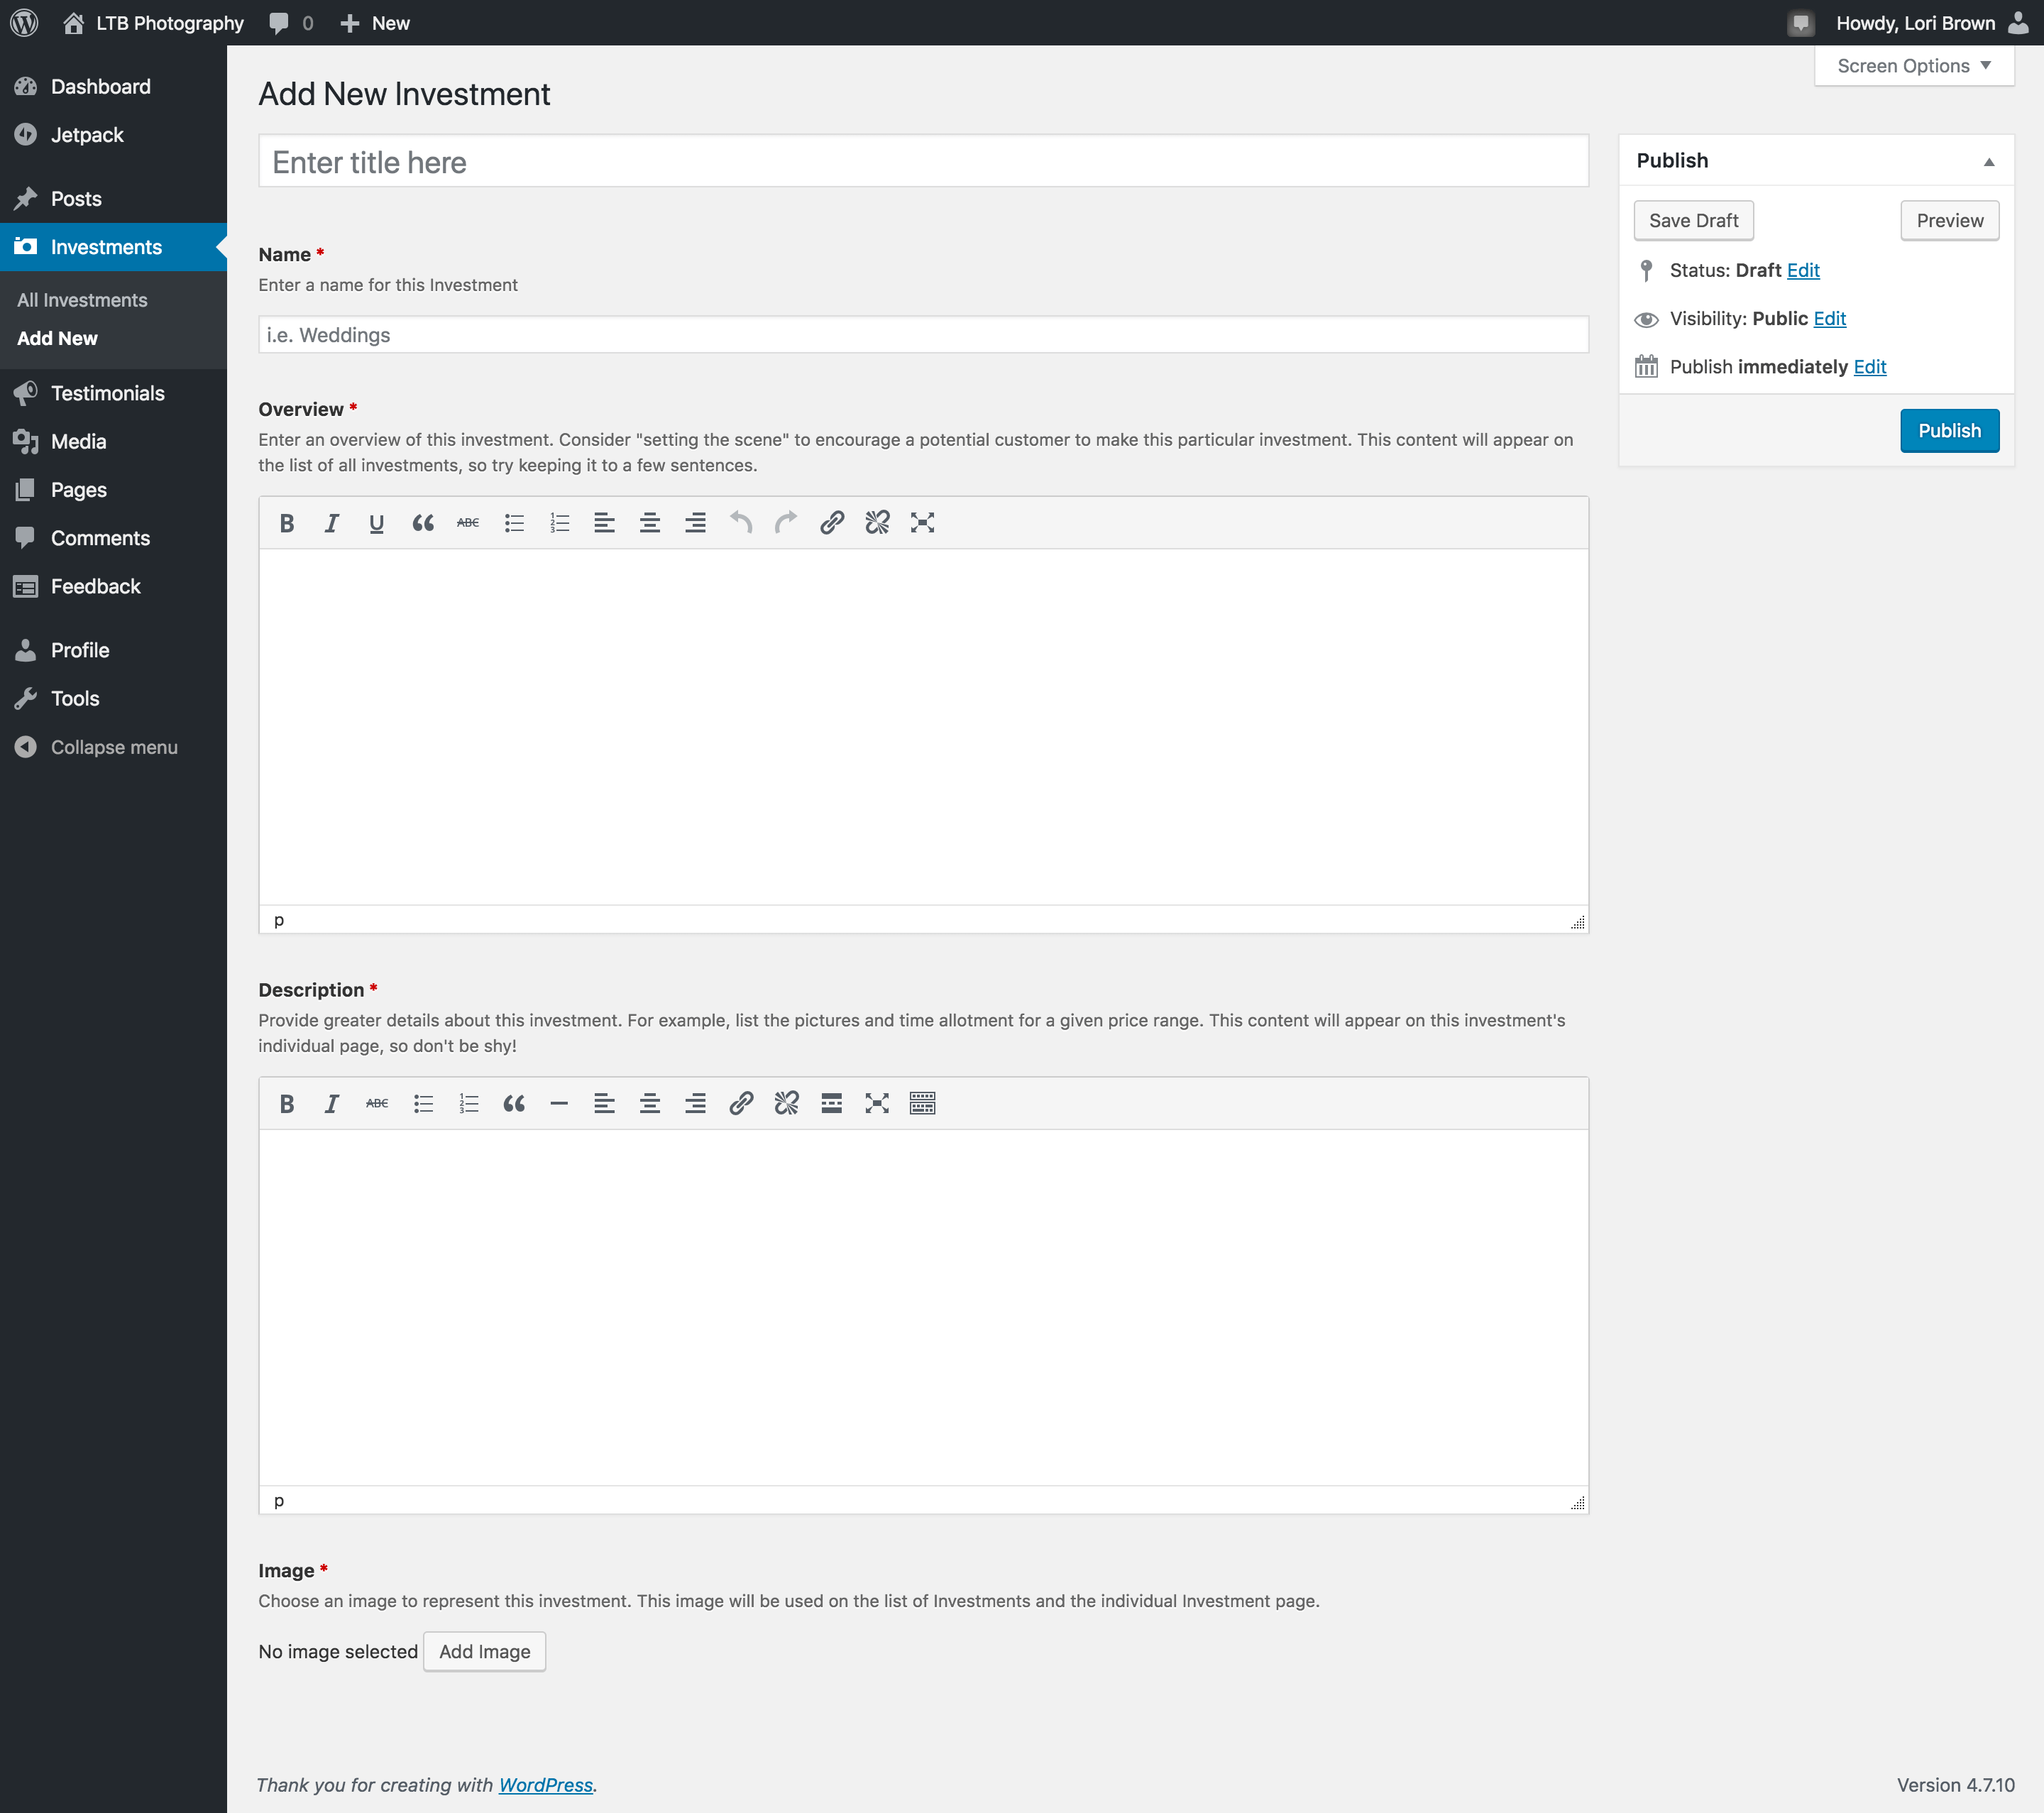Screen dimensions: 2044x1813
Task: Click Underline icon in Overview editor
Action: click(376, 523)
